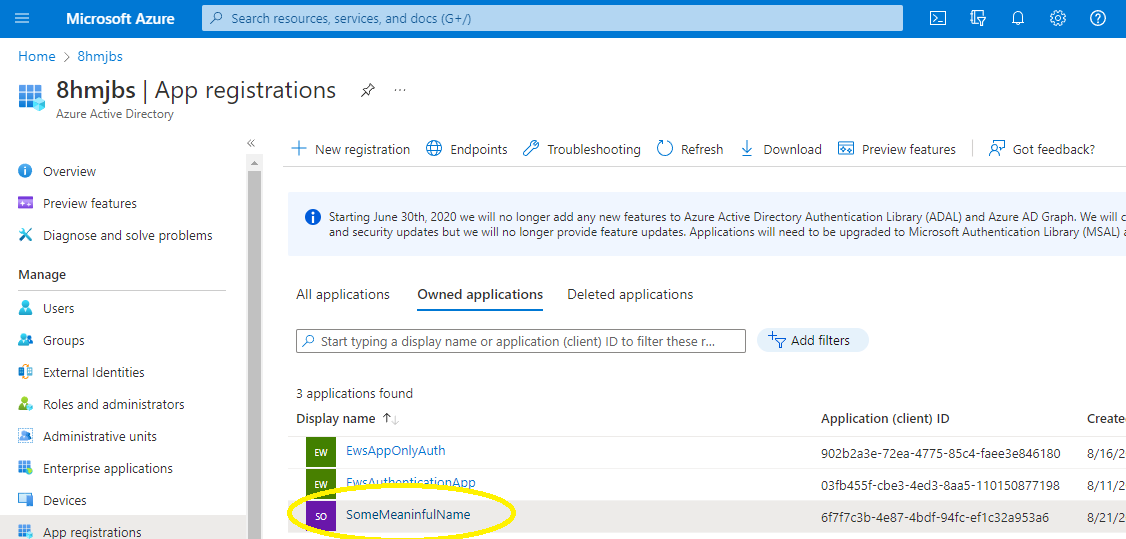Click the display name filter field
Image resolution: width=1126 pixels, height=539 pixels.
point(521,341)
